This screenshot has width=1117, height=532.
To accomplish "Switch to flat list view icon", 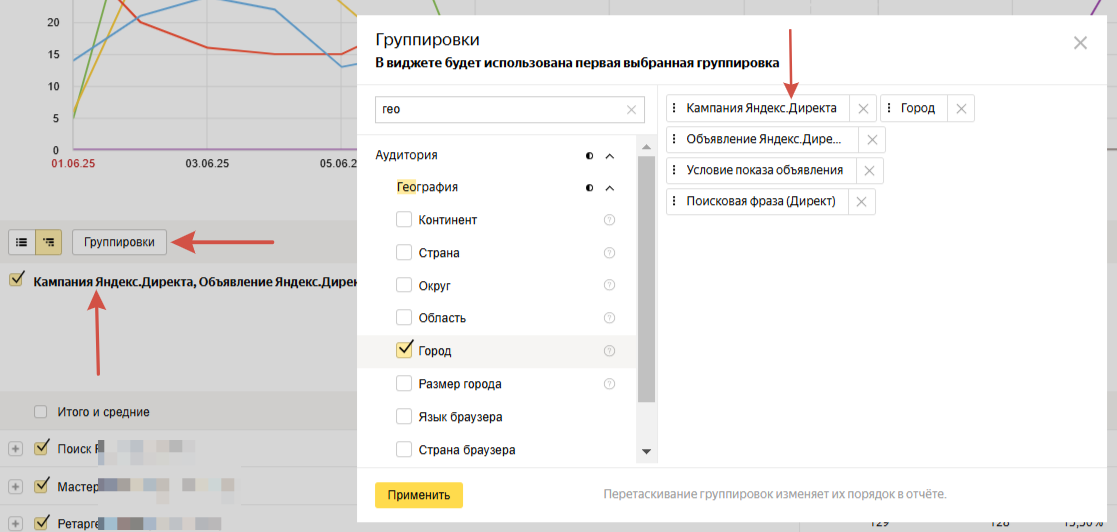I will pos(22,242).
